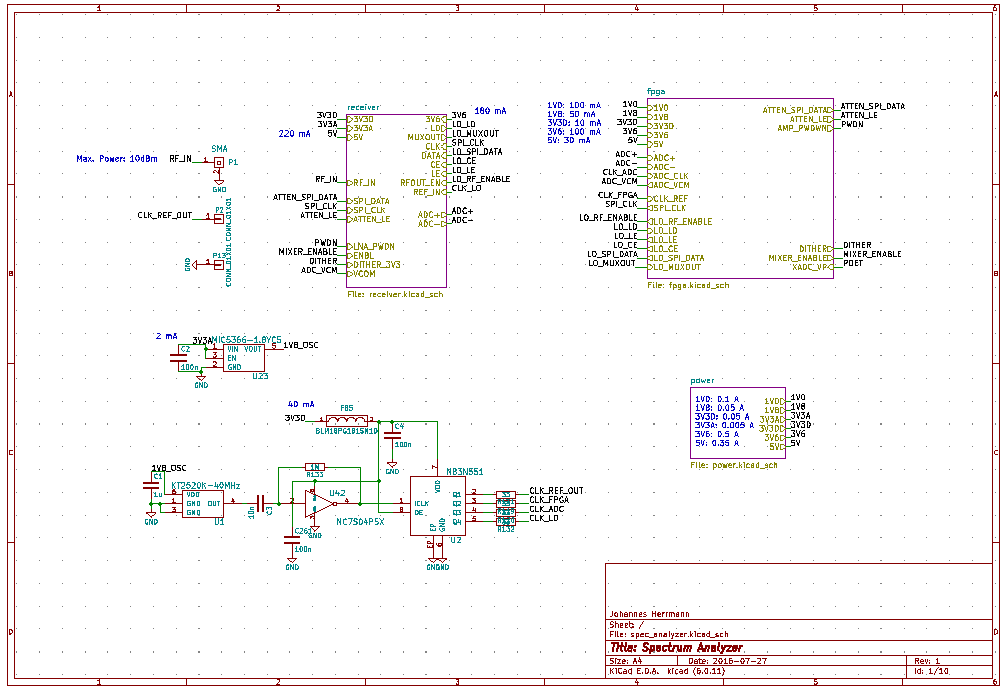
Task: Click the NC7S04P5X part value text
Action: [x=361, y=522]
